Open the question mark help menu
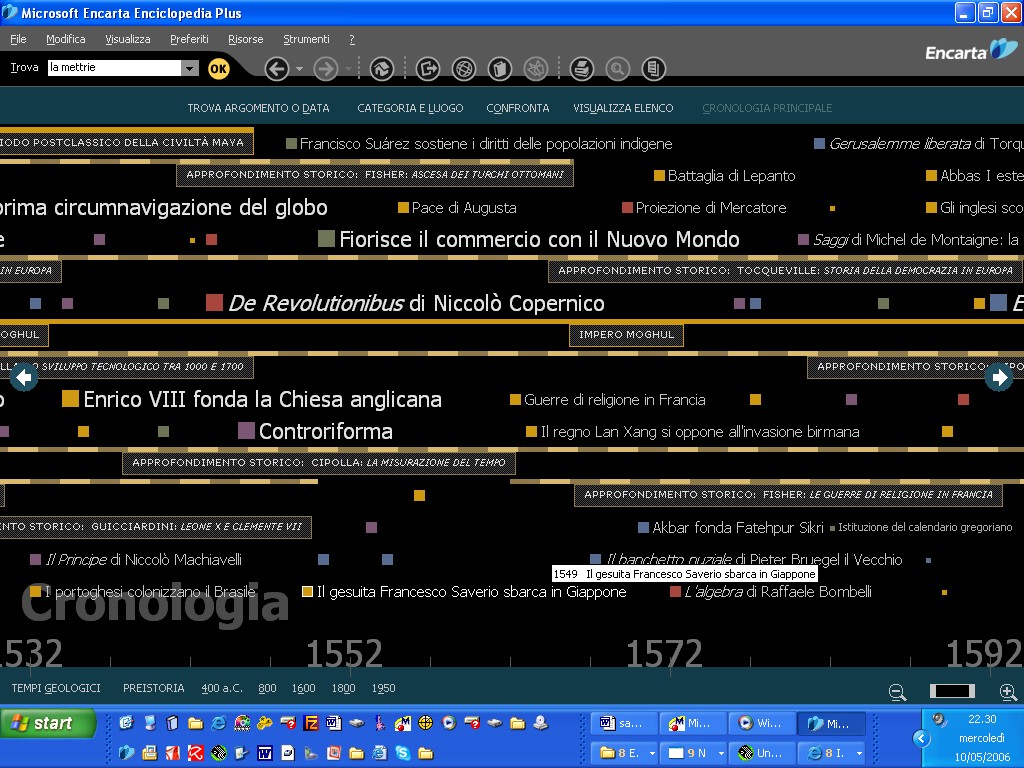The image size is (1024, 768). click(352, 39)
